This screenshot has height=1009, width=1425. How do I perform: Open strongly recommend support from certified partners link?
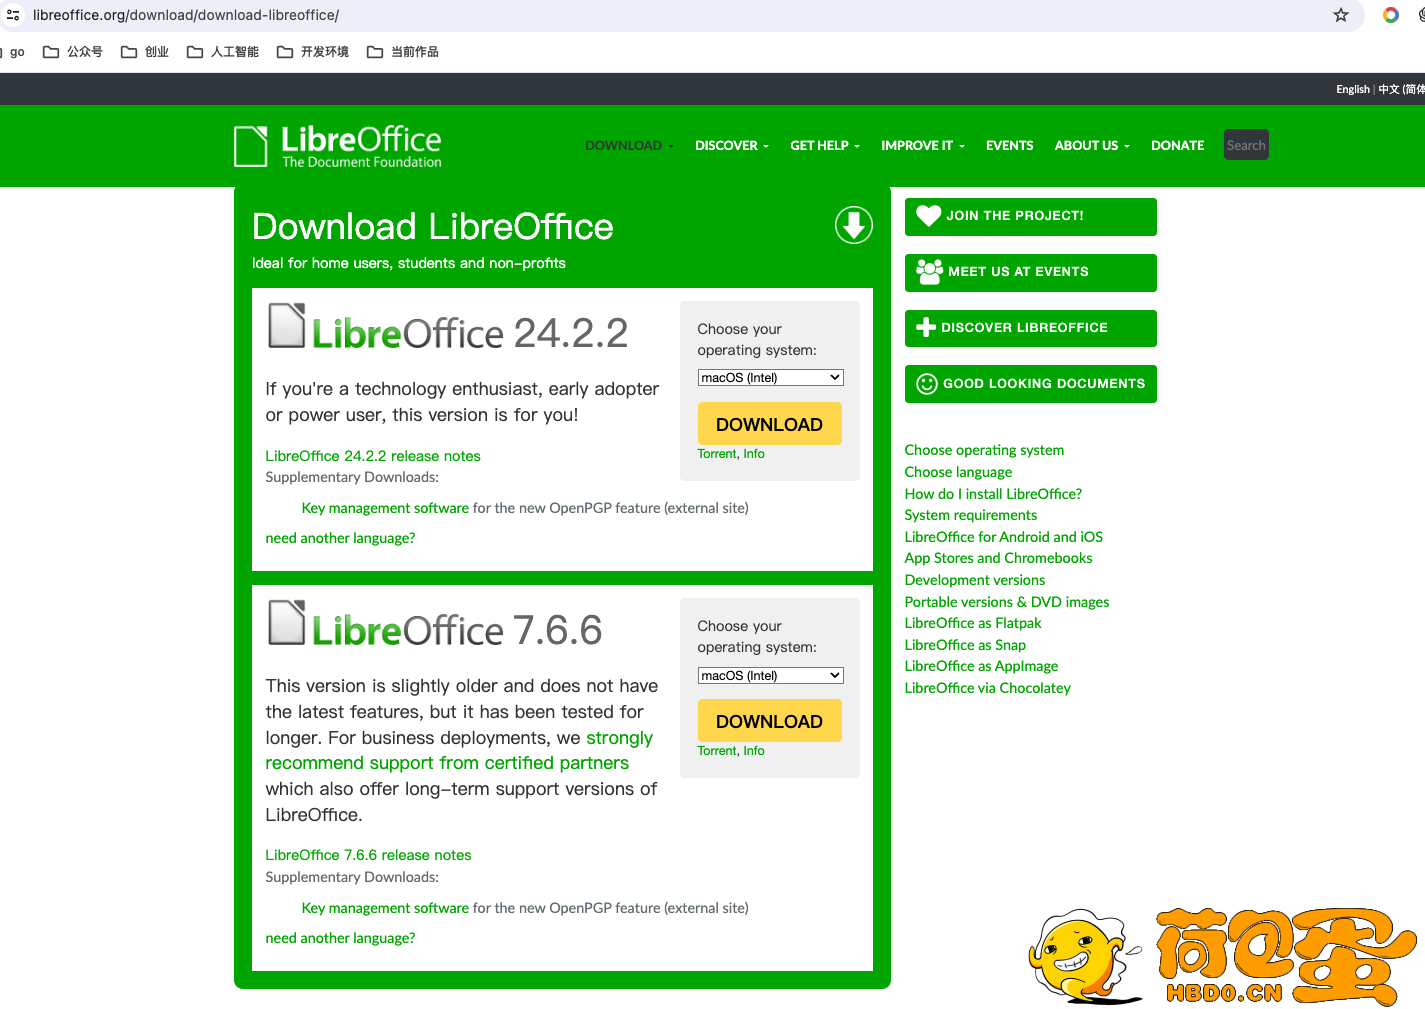[459, 751]
